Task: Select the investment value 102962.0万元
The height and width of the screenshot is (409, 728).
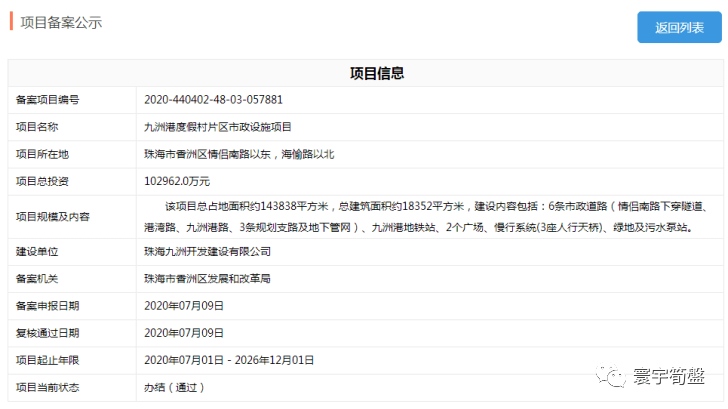Action: pyautogui.click(x=177, y=182)
